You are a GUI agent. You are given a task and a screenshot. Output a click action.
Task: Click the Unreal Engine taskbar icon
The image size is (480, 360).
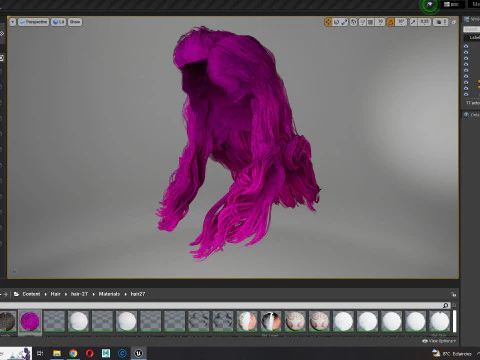click(x=139, y=353)
